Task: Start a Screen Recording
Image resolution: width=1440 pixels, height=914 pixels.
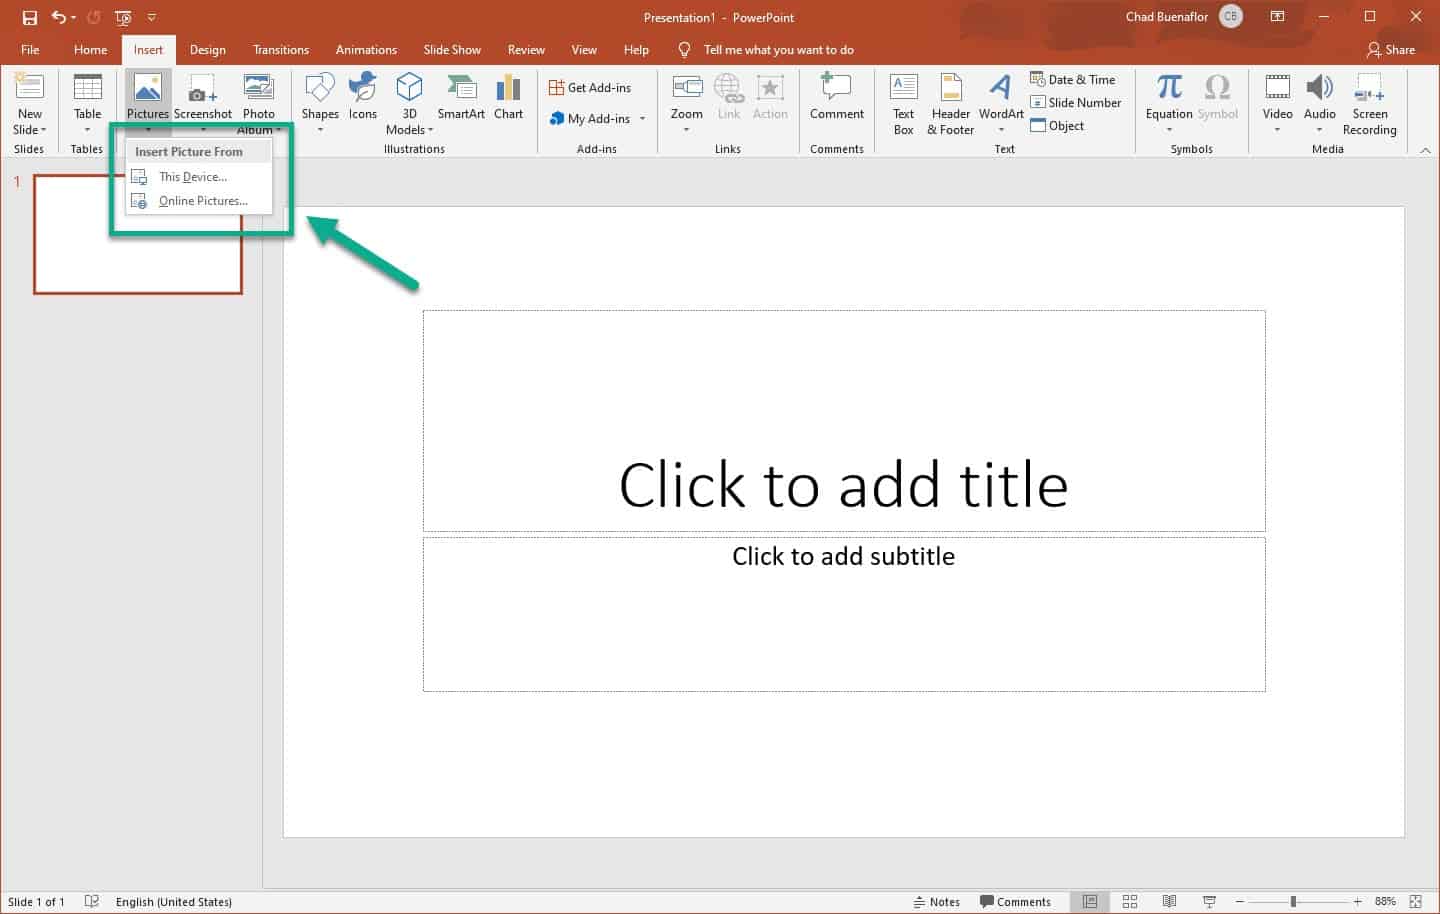Action: [x=1369, y=100]
